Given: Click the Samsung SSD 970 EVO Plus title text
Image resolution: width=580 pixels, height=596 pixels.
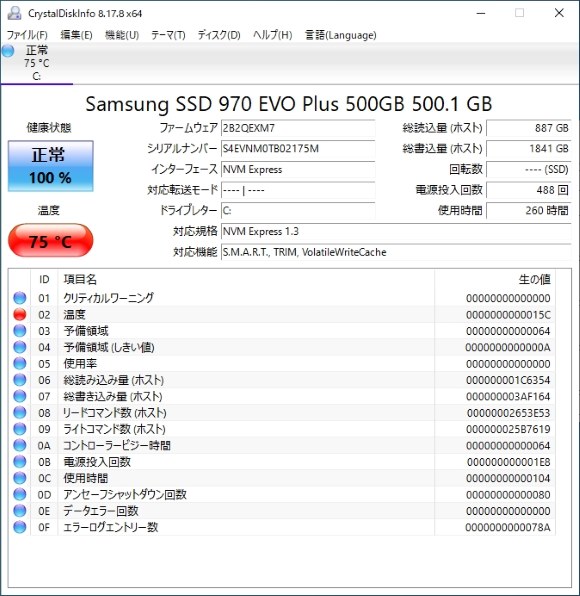Looking at the screenshot, I should coord(289,104).
